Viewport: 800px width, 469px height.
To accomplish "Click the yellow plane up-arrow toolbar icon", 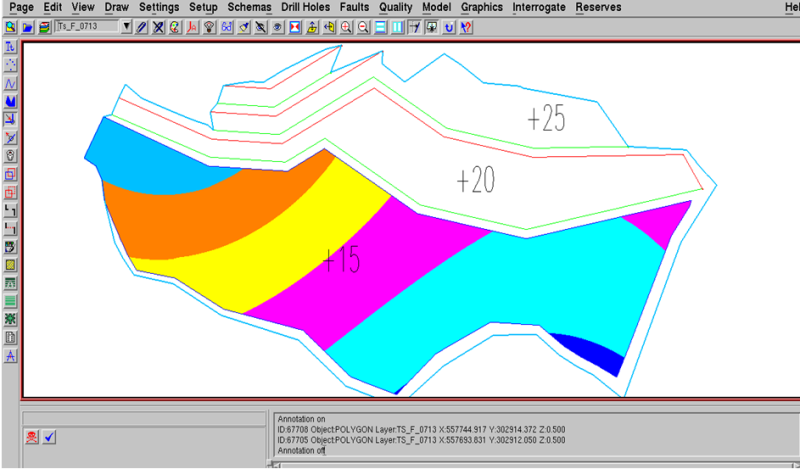I will [312, 27].
